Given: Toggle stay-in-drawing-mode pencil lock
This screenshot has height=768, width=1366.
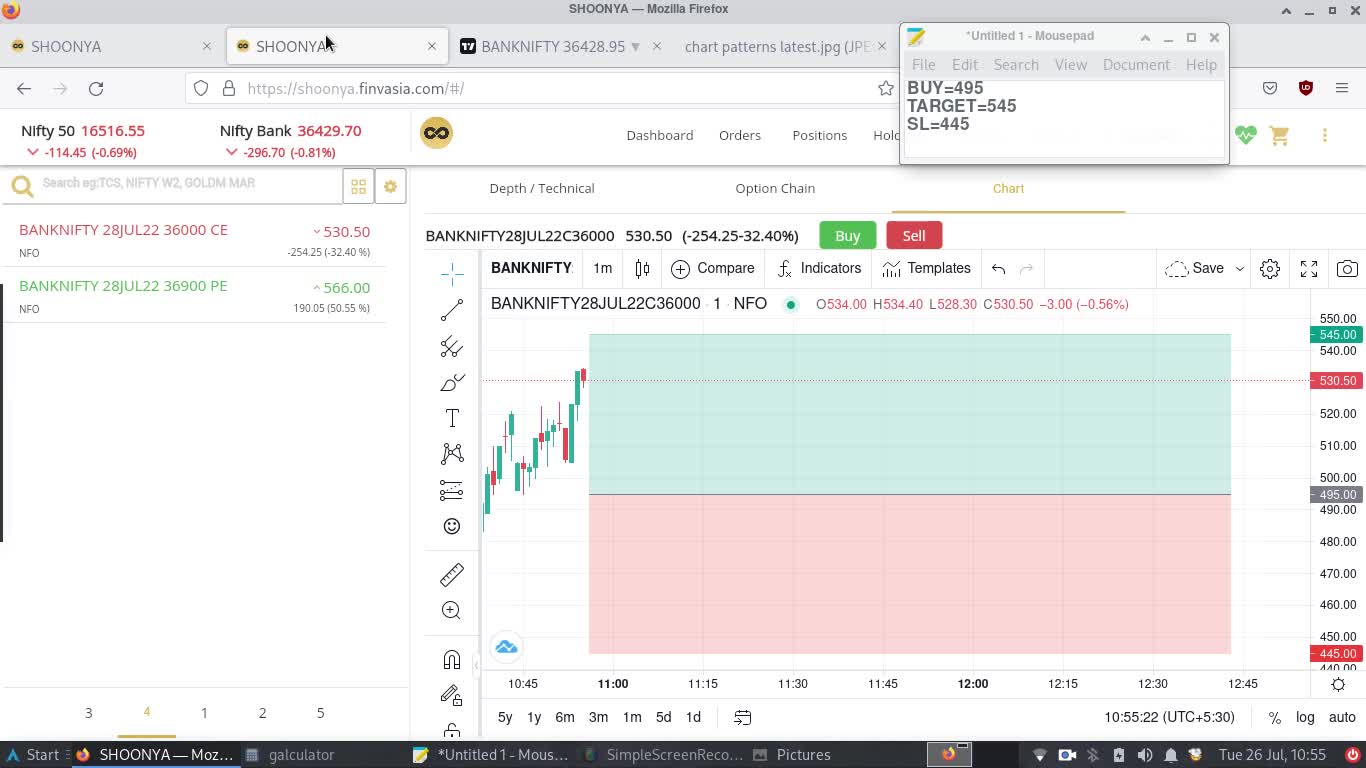Looking at the screenshot, I should point(452,696).
